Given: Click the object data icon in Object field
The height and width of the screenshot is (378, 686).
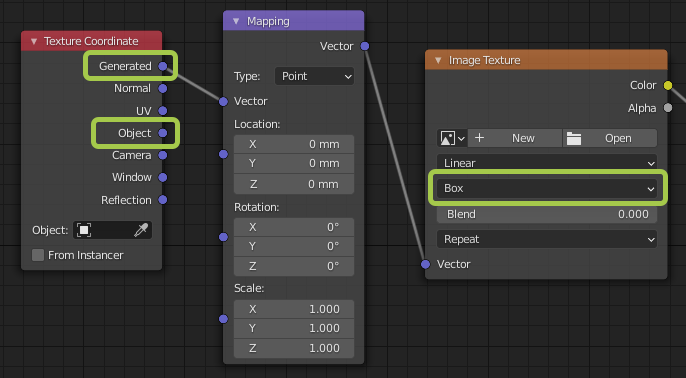Looking at the screenshot, I should point(84,230).
